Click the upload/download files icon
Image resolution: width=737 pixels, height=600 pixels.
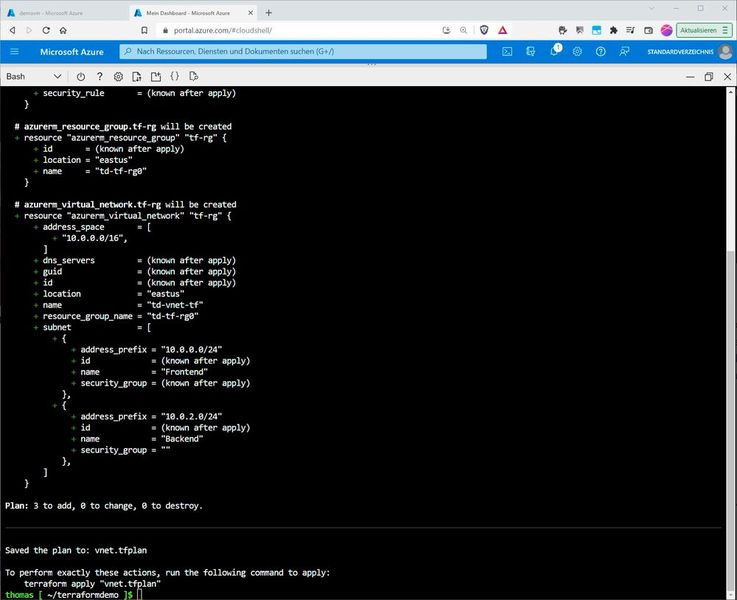137,77
